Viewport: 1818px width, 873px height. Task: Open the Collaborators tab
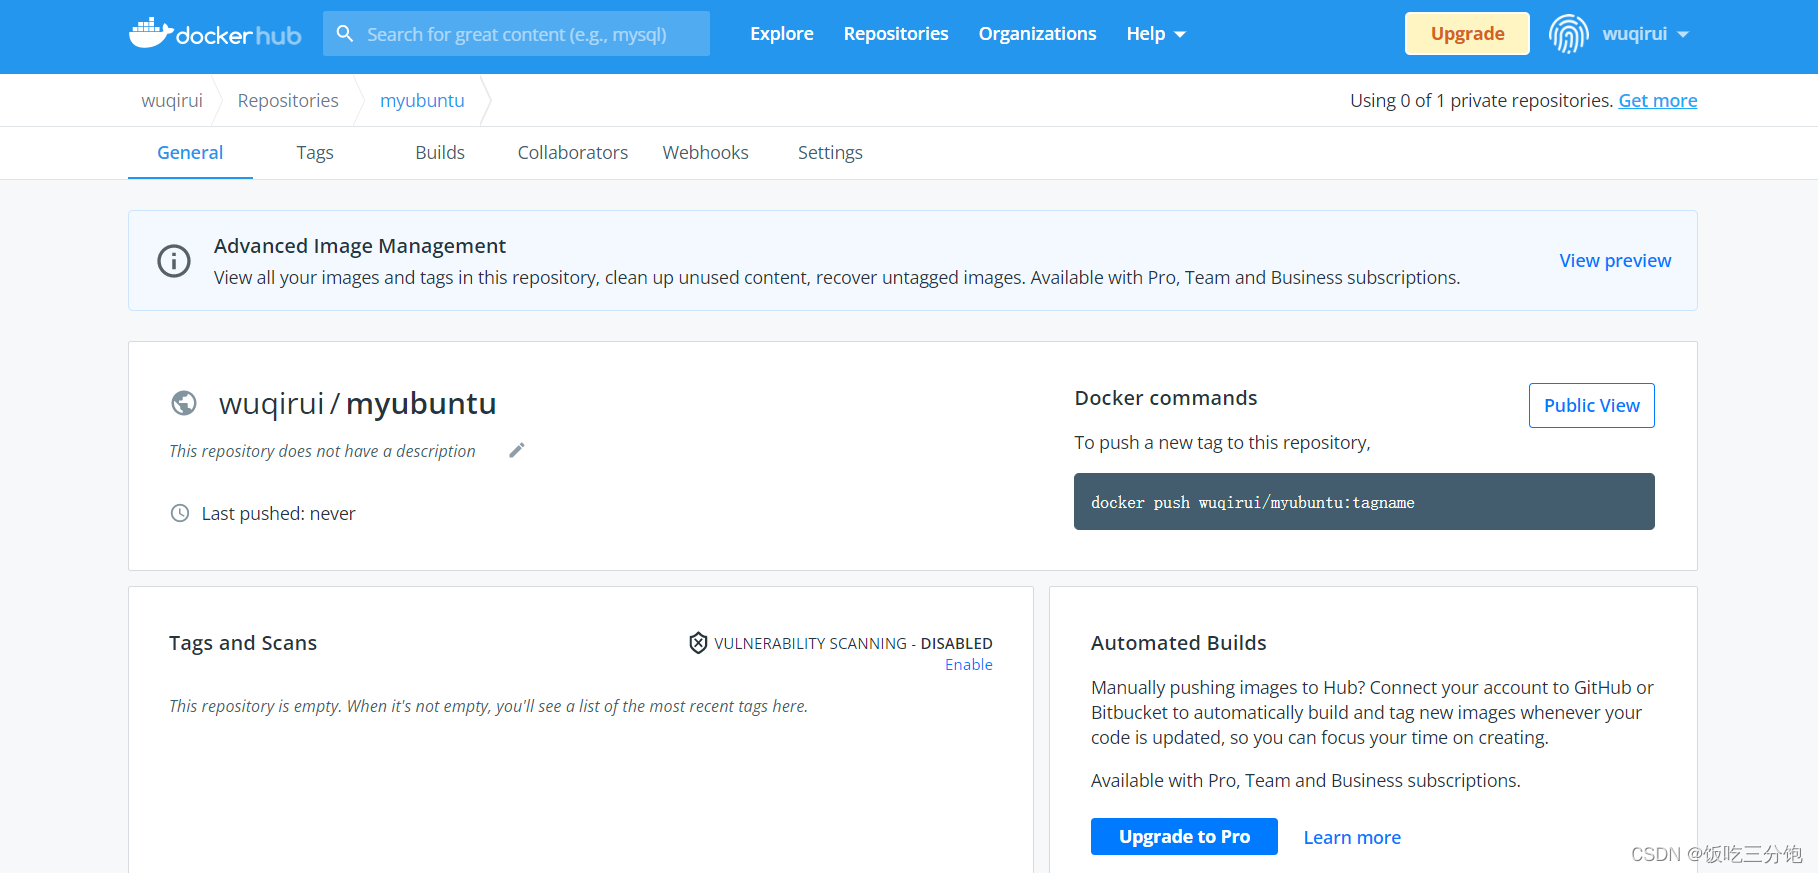tap(573, 153)
